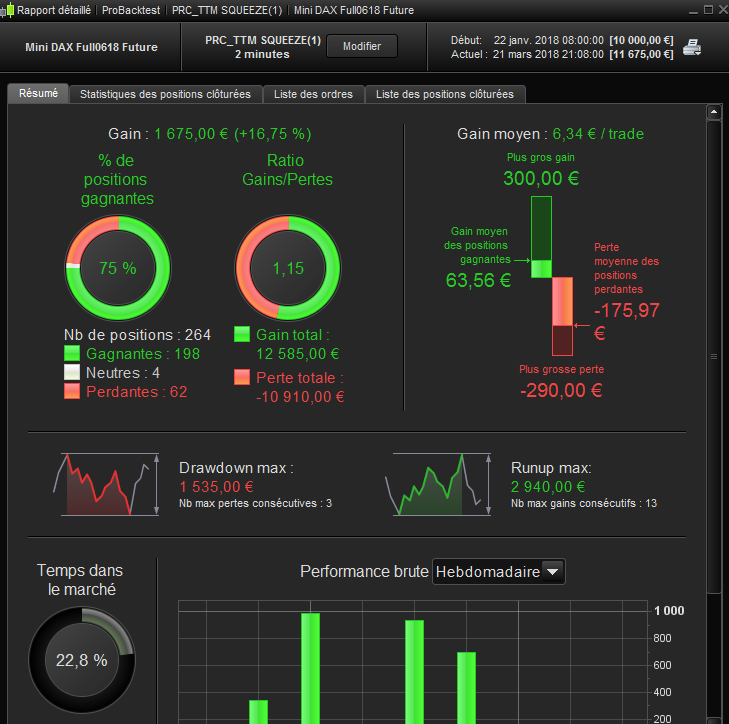Click the printer icon to print report
The height and width of the screenshot is (724, 729).
(x=692, y=47)
